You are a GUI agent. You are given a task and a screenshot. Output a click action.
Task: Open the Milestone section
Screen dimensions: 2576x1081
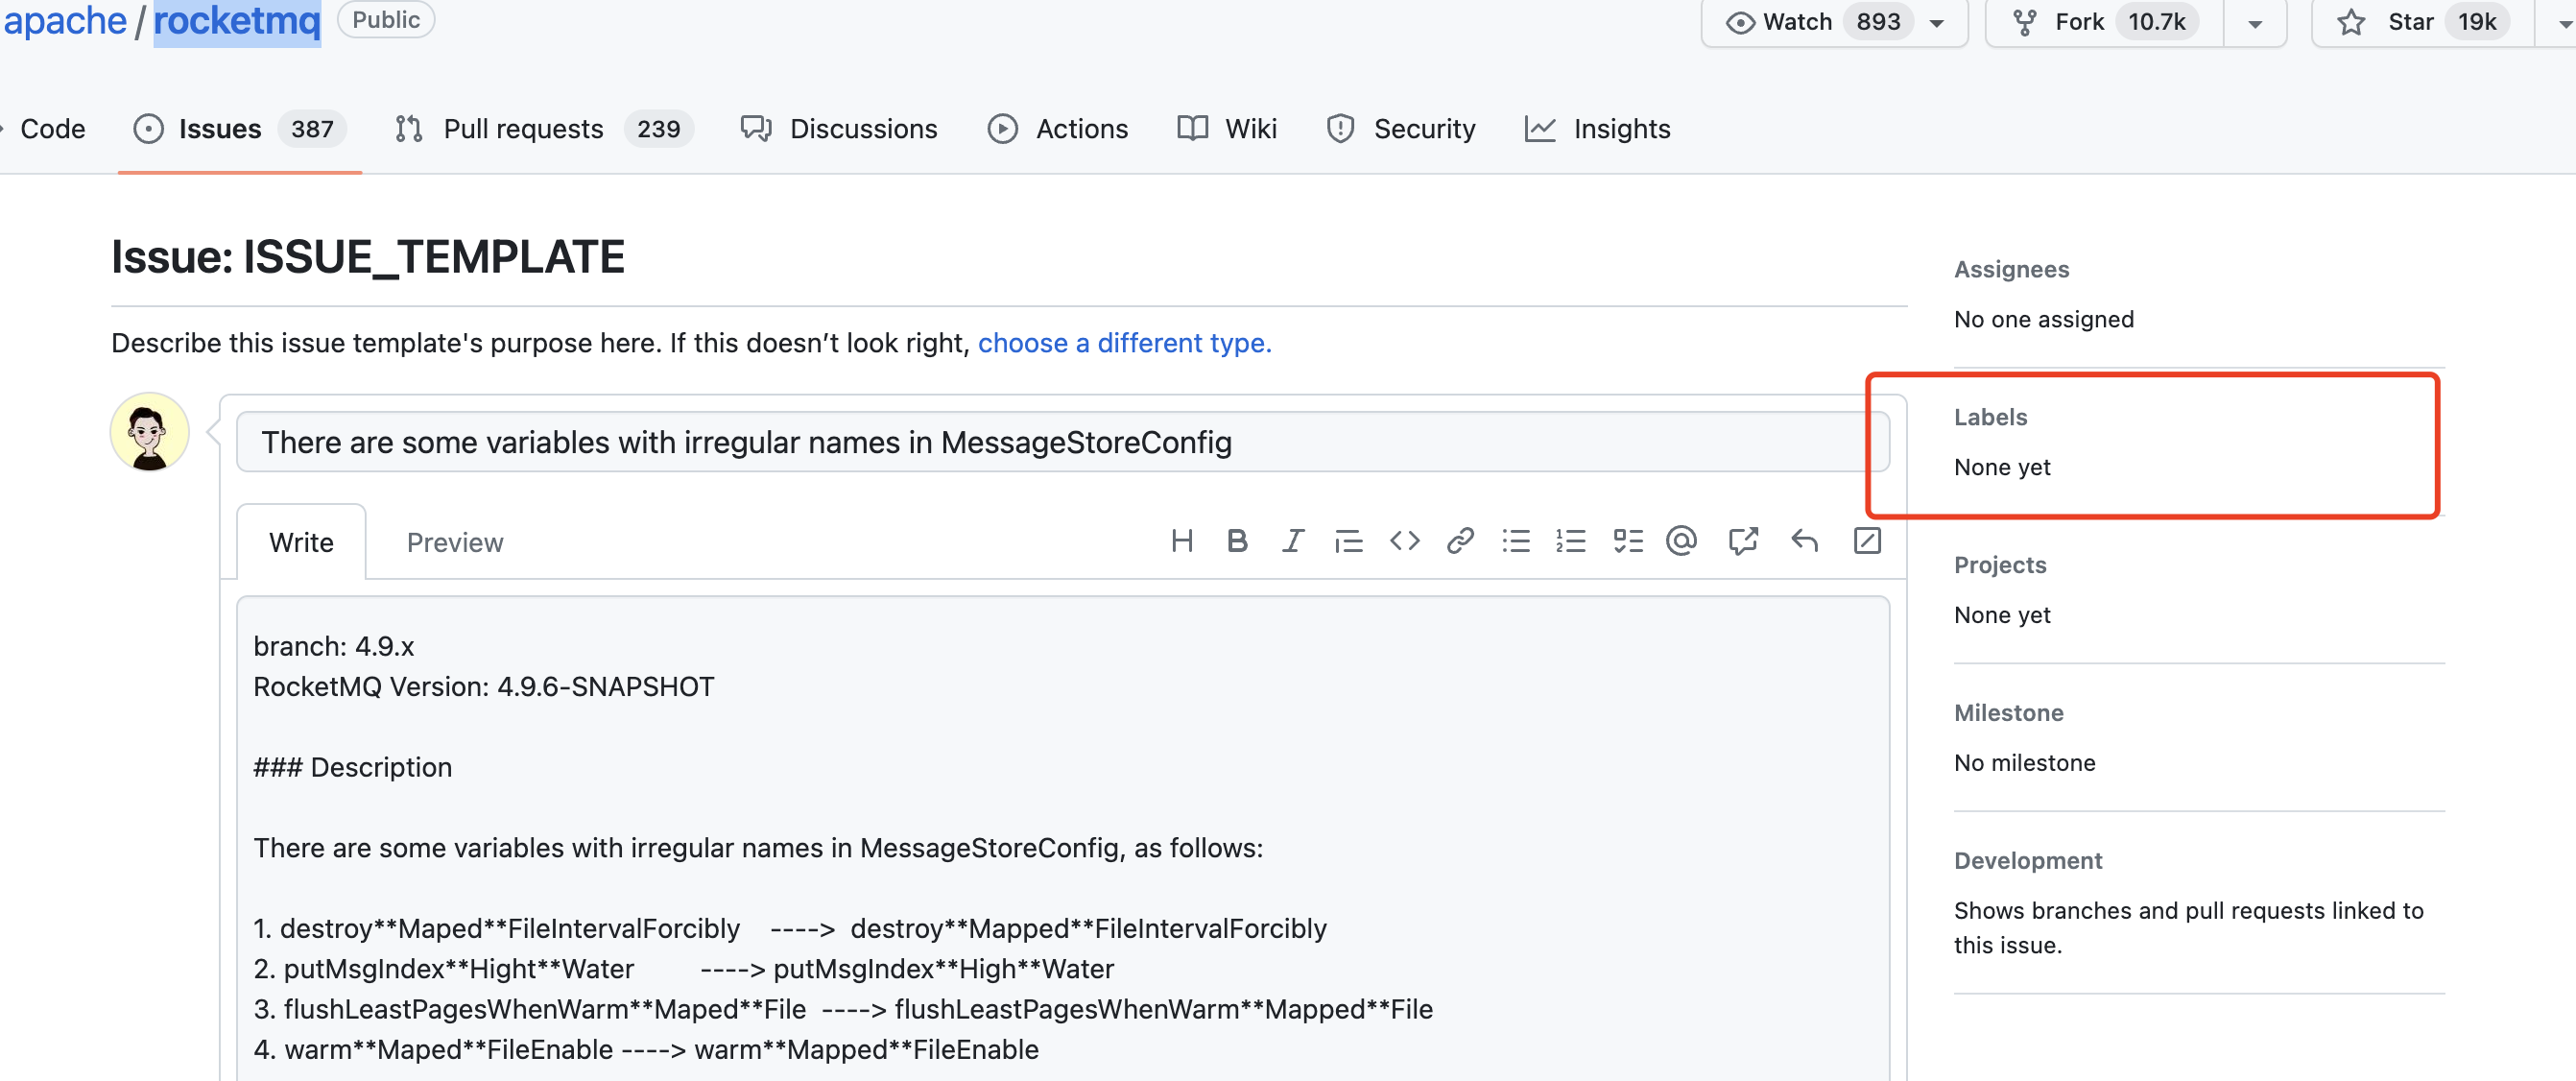2008,713
